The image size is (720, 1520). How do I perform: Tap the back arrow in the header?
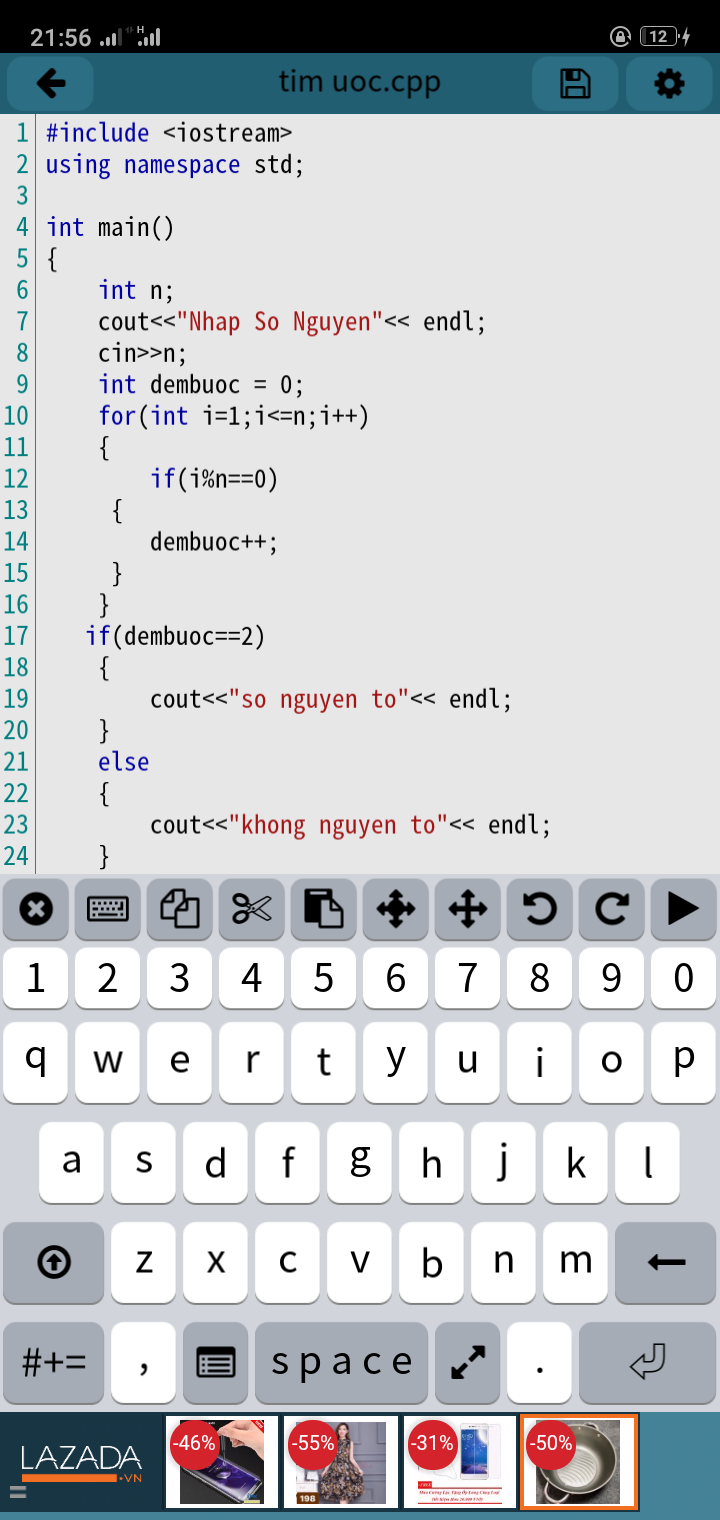pos(51,84)
